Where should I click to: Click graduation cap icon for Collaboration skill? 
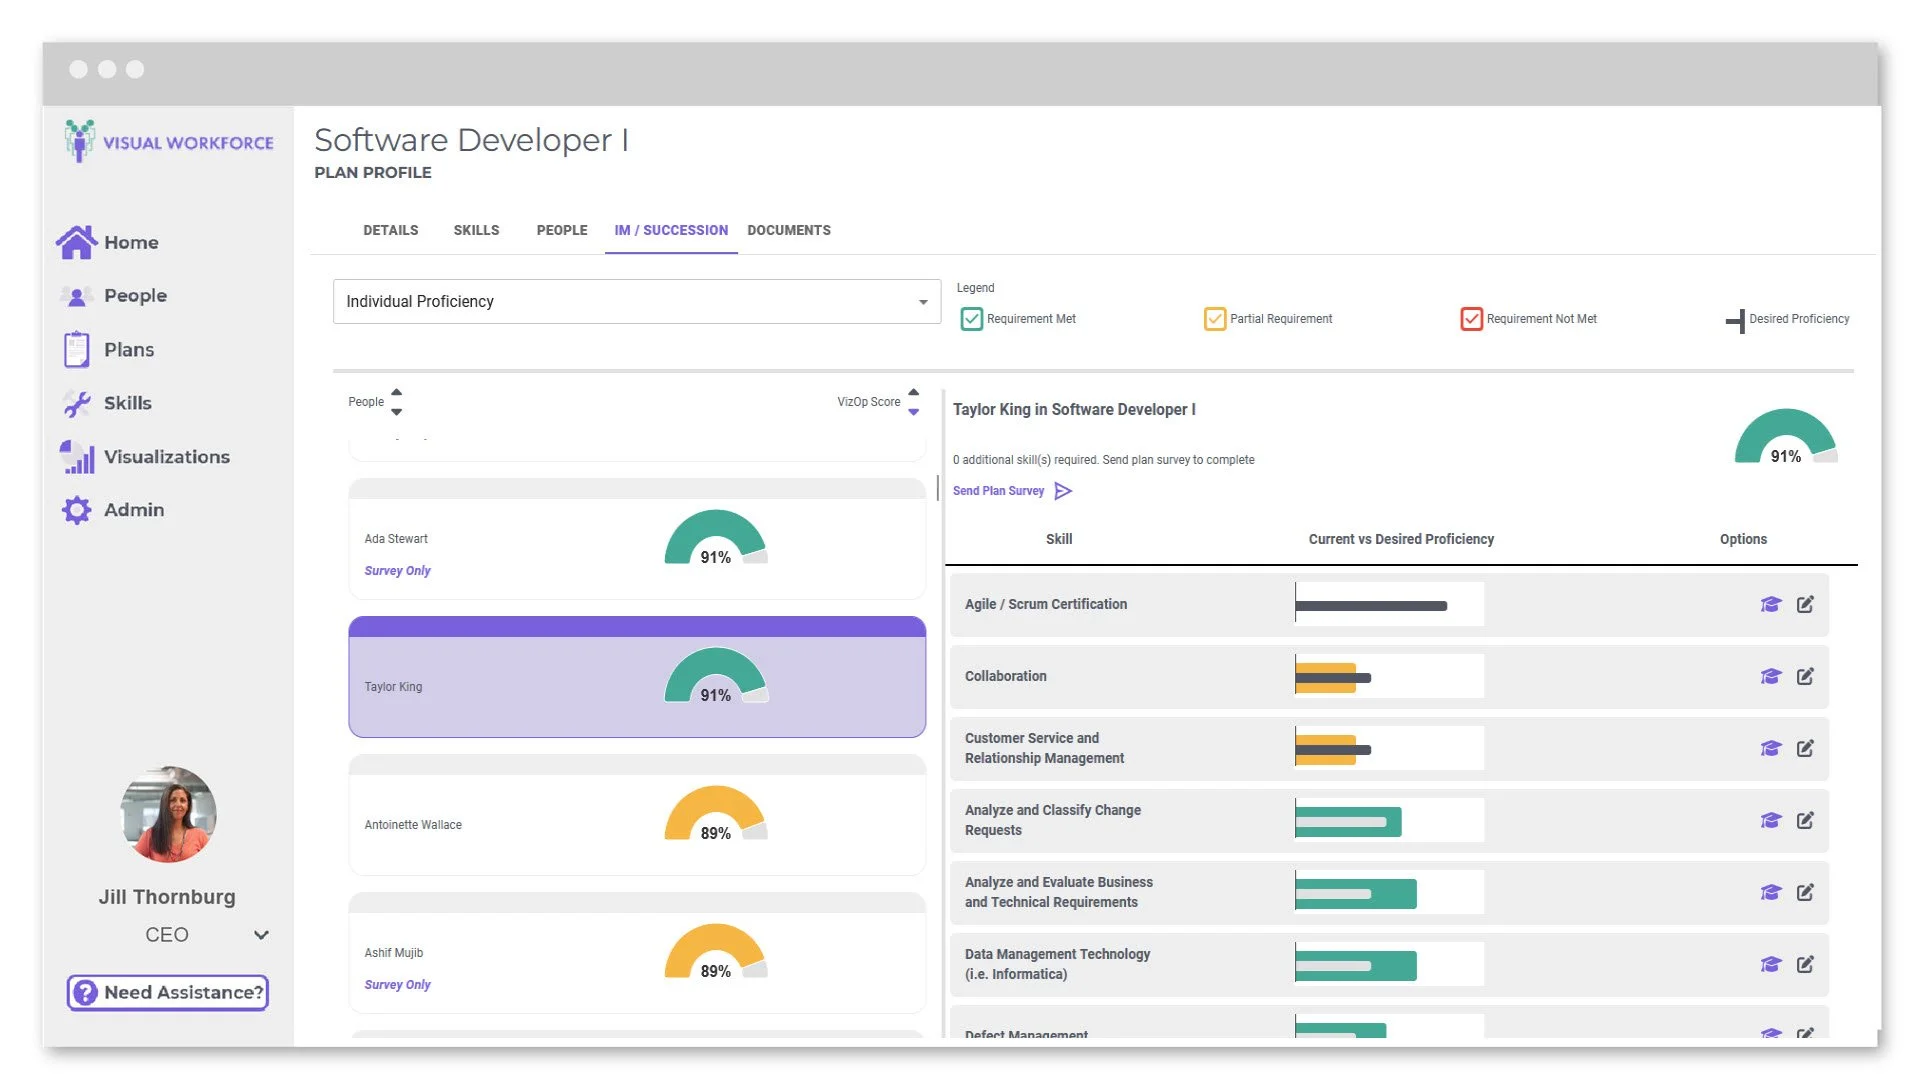(x=1770, y=677)
